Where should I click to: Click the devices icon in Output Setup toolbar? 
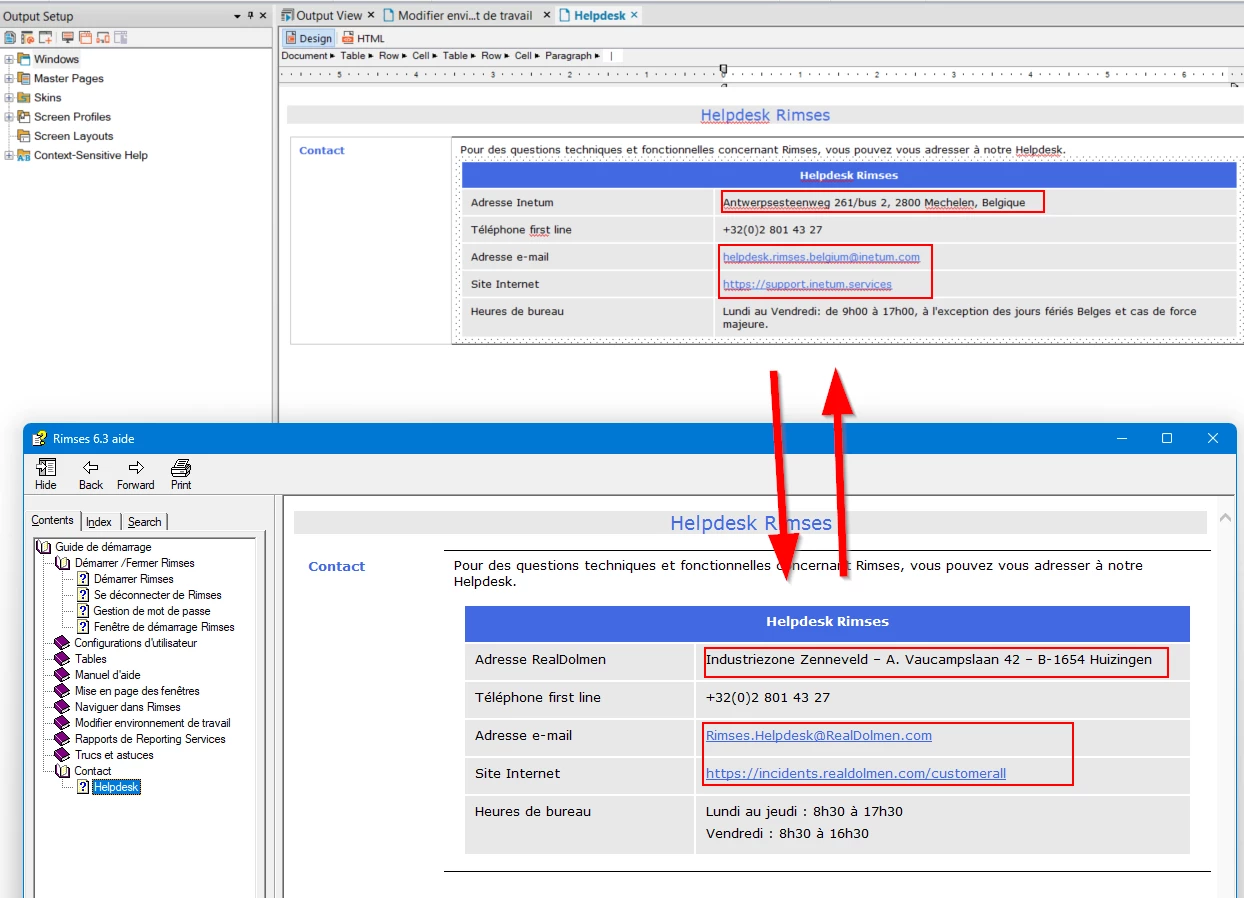coord(103,38)
